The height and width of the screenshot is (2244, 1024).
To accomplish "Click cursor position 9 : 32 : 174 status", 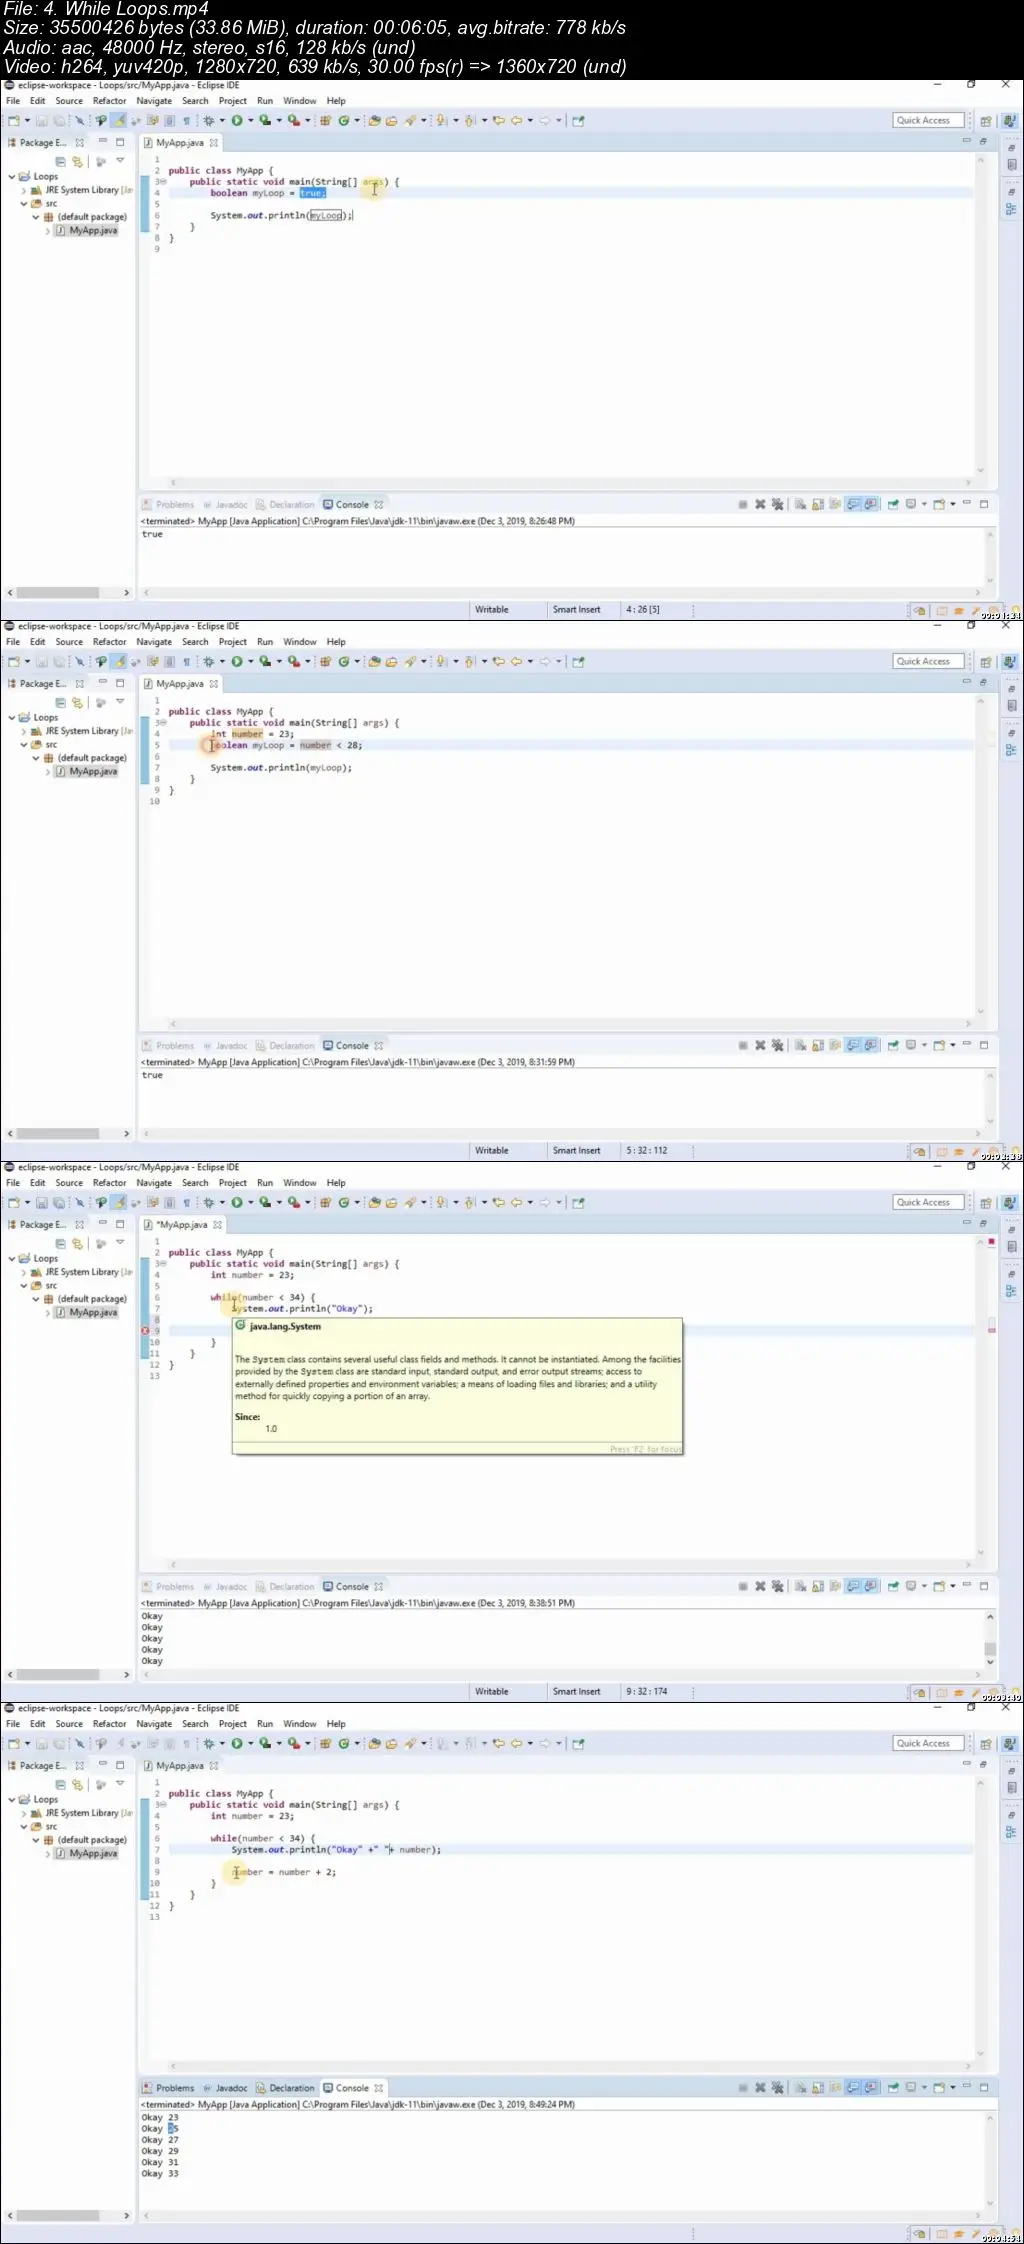I will tap(647, 1691).
